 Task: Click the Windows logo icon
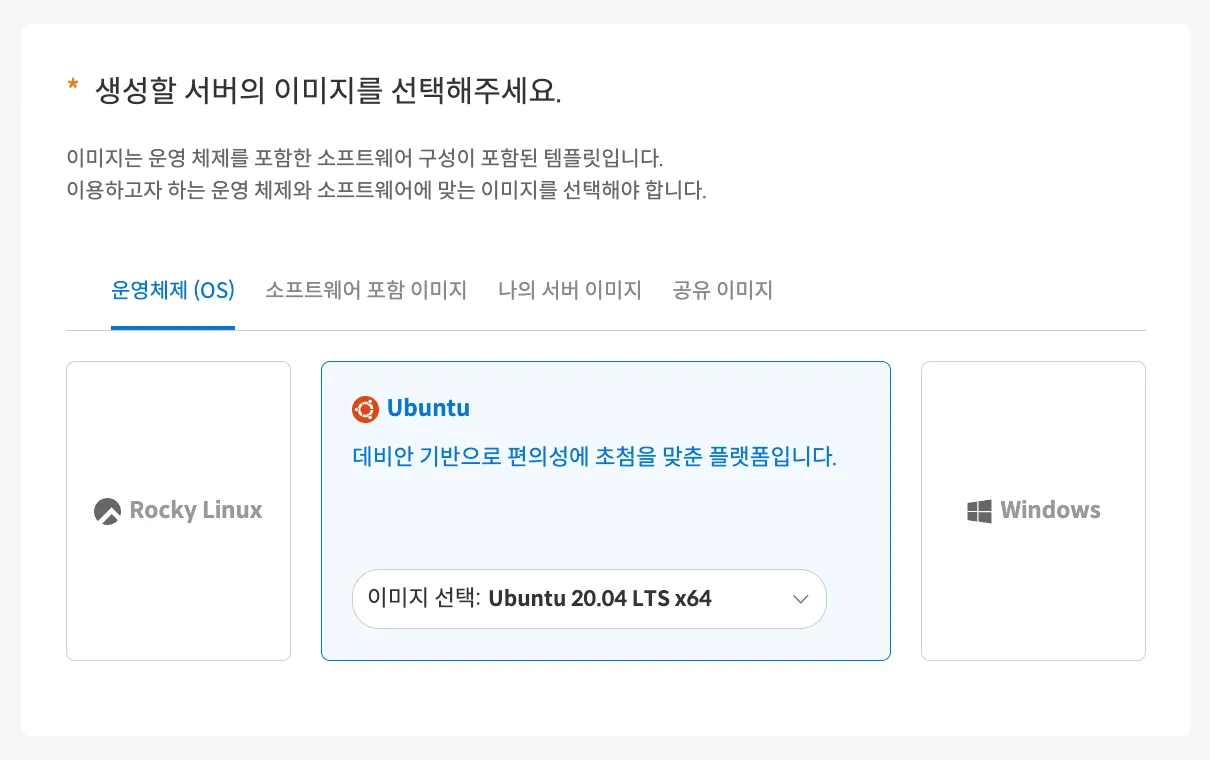979,511
